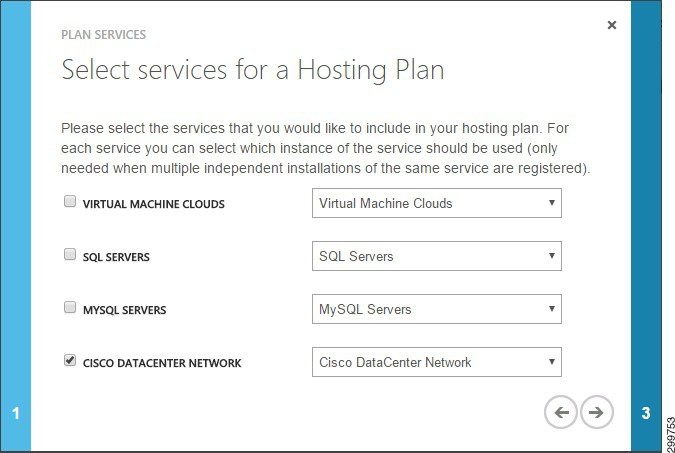The width and height of the screenshot is (675, 453).
Task: Jump to wizard step 1 strip
Action: pos(15,226)
